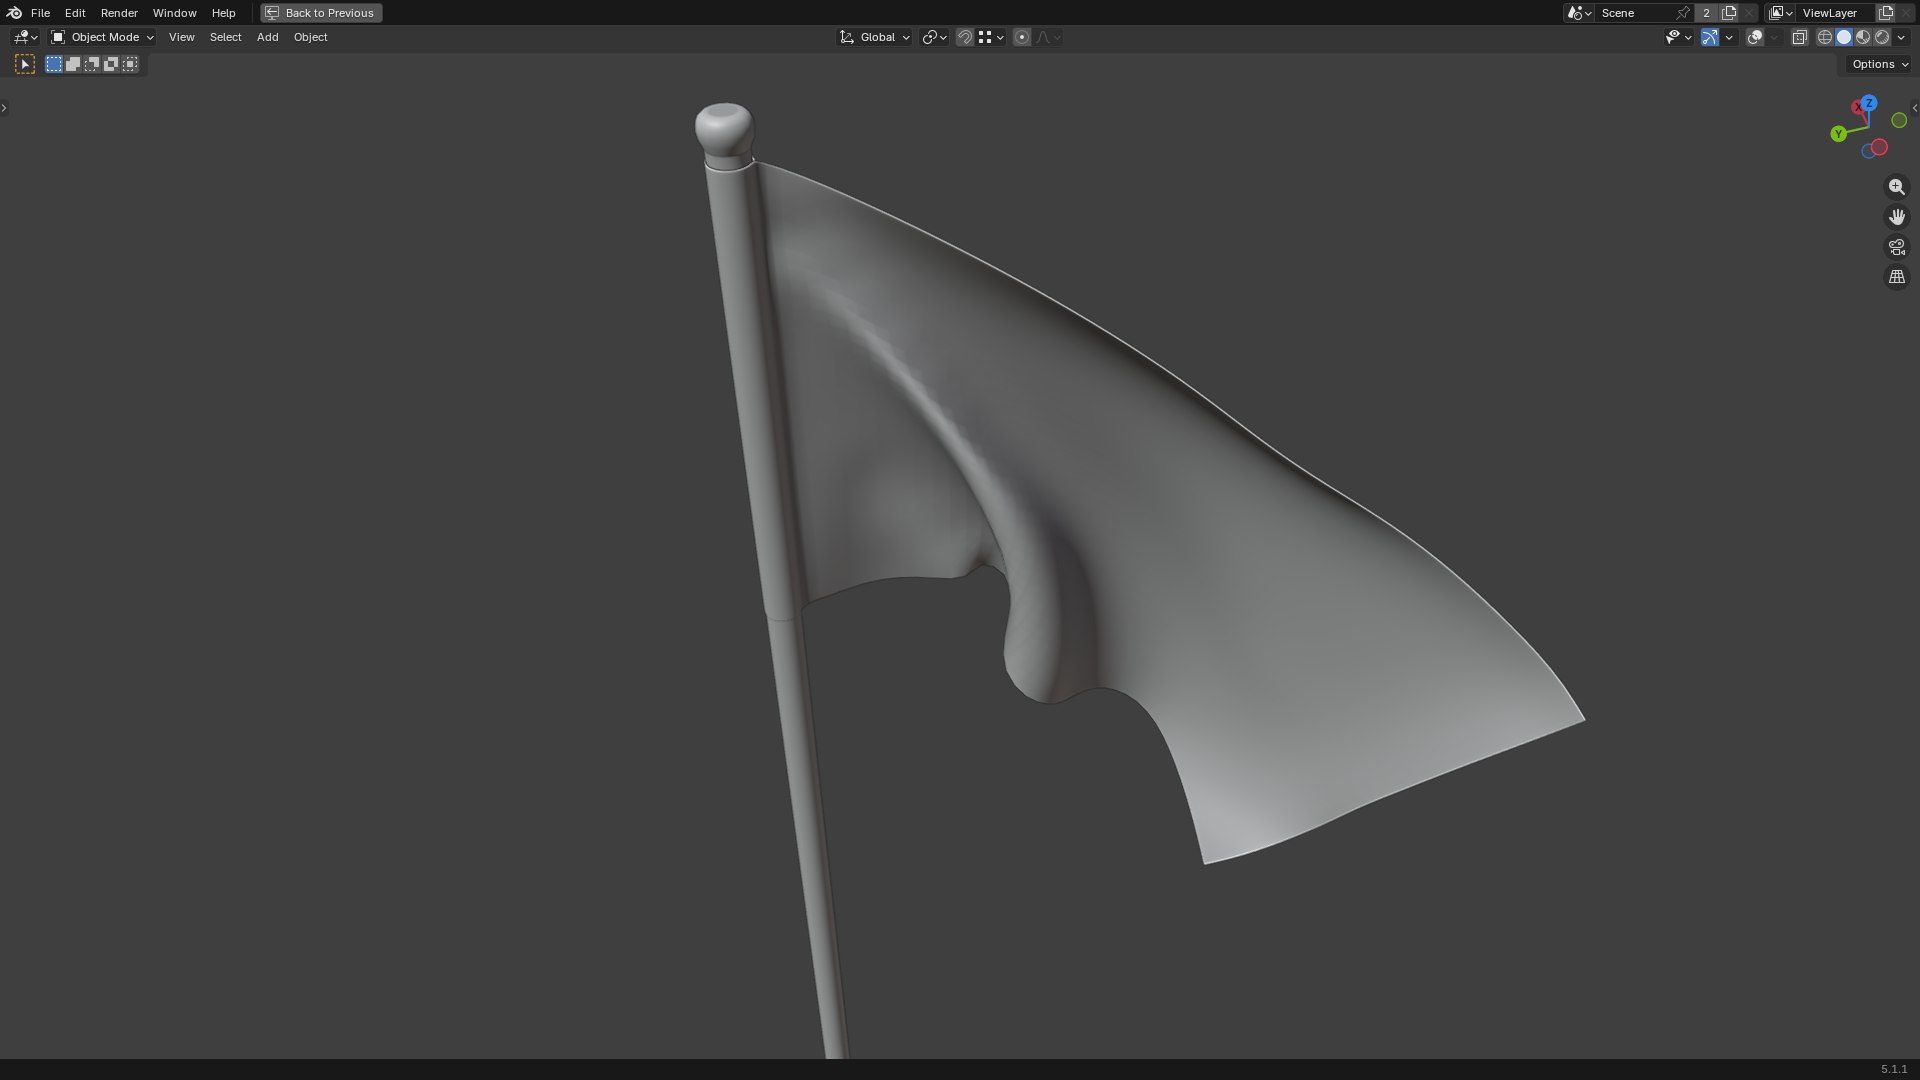Open the Render menu
Image resolution: width=1920 pixels, height=1080 pixels.
[x=119, y=13]
